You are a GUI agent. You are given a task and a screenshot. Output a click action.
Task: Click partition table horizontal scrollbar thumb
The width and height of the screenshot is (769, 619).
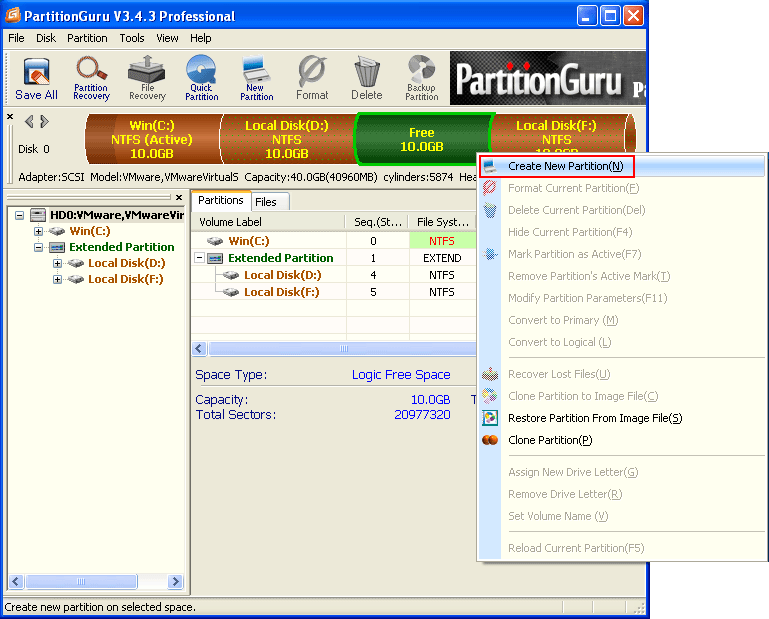point(342,349)
